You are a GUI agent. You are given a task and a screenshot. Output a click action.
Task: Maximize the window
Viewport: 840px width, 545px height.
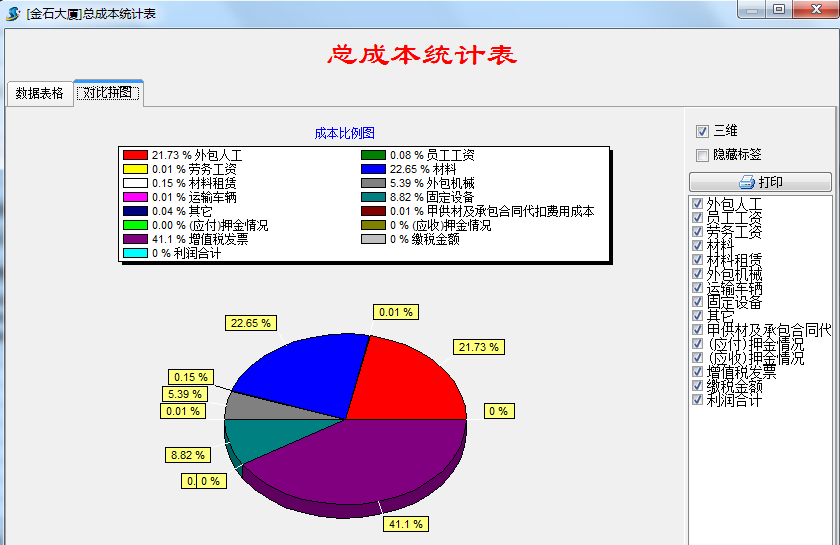point(778,9)
